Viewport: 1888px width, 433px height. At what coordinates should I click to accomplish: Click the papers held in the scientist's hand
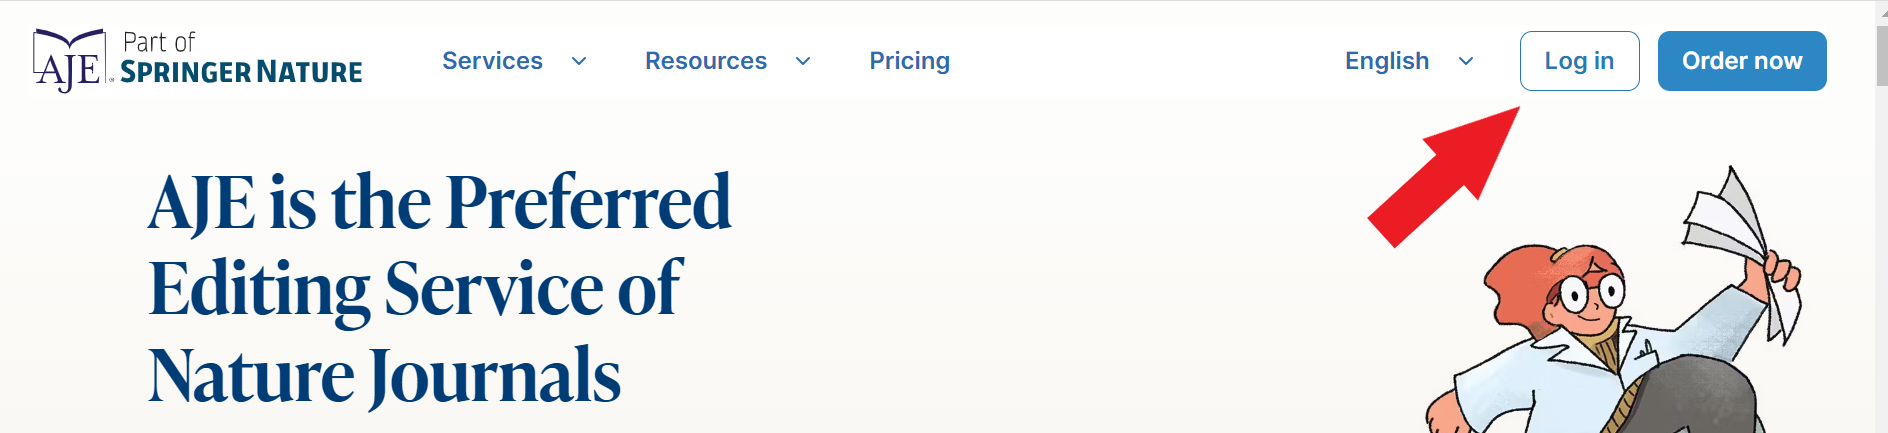(1741, 252)
